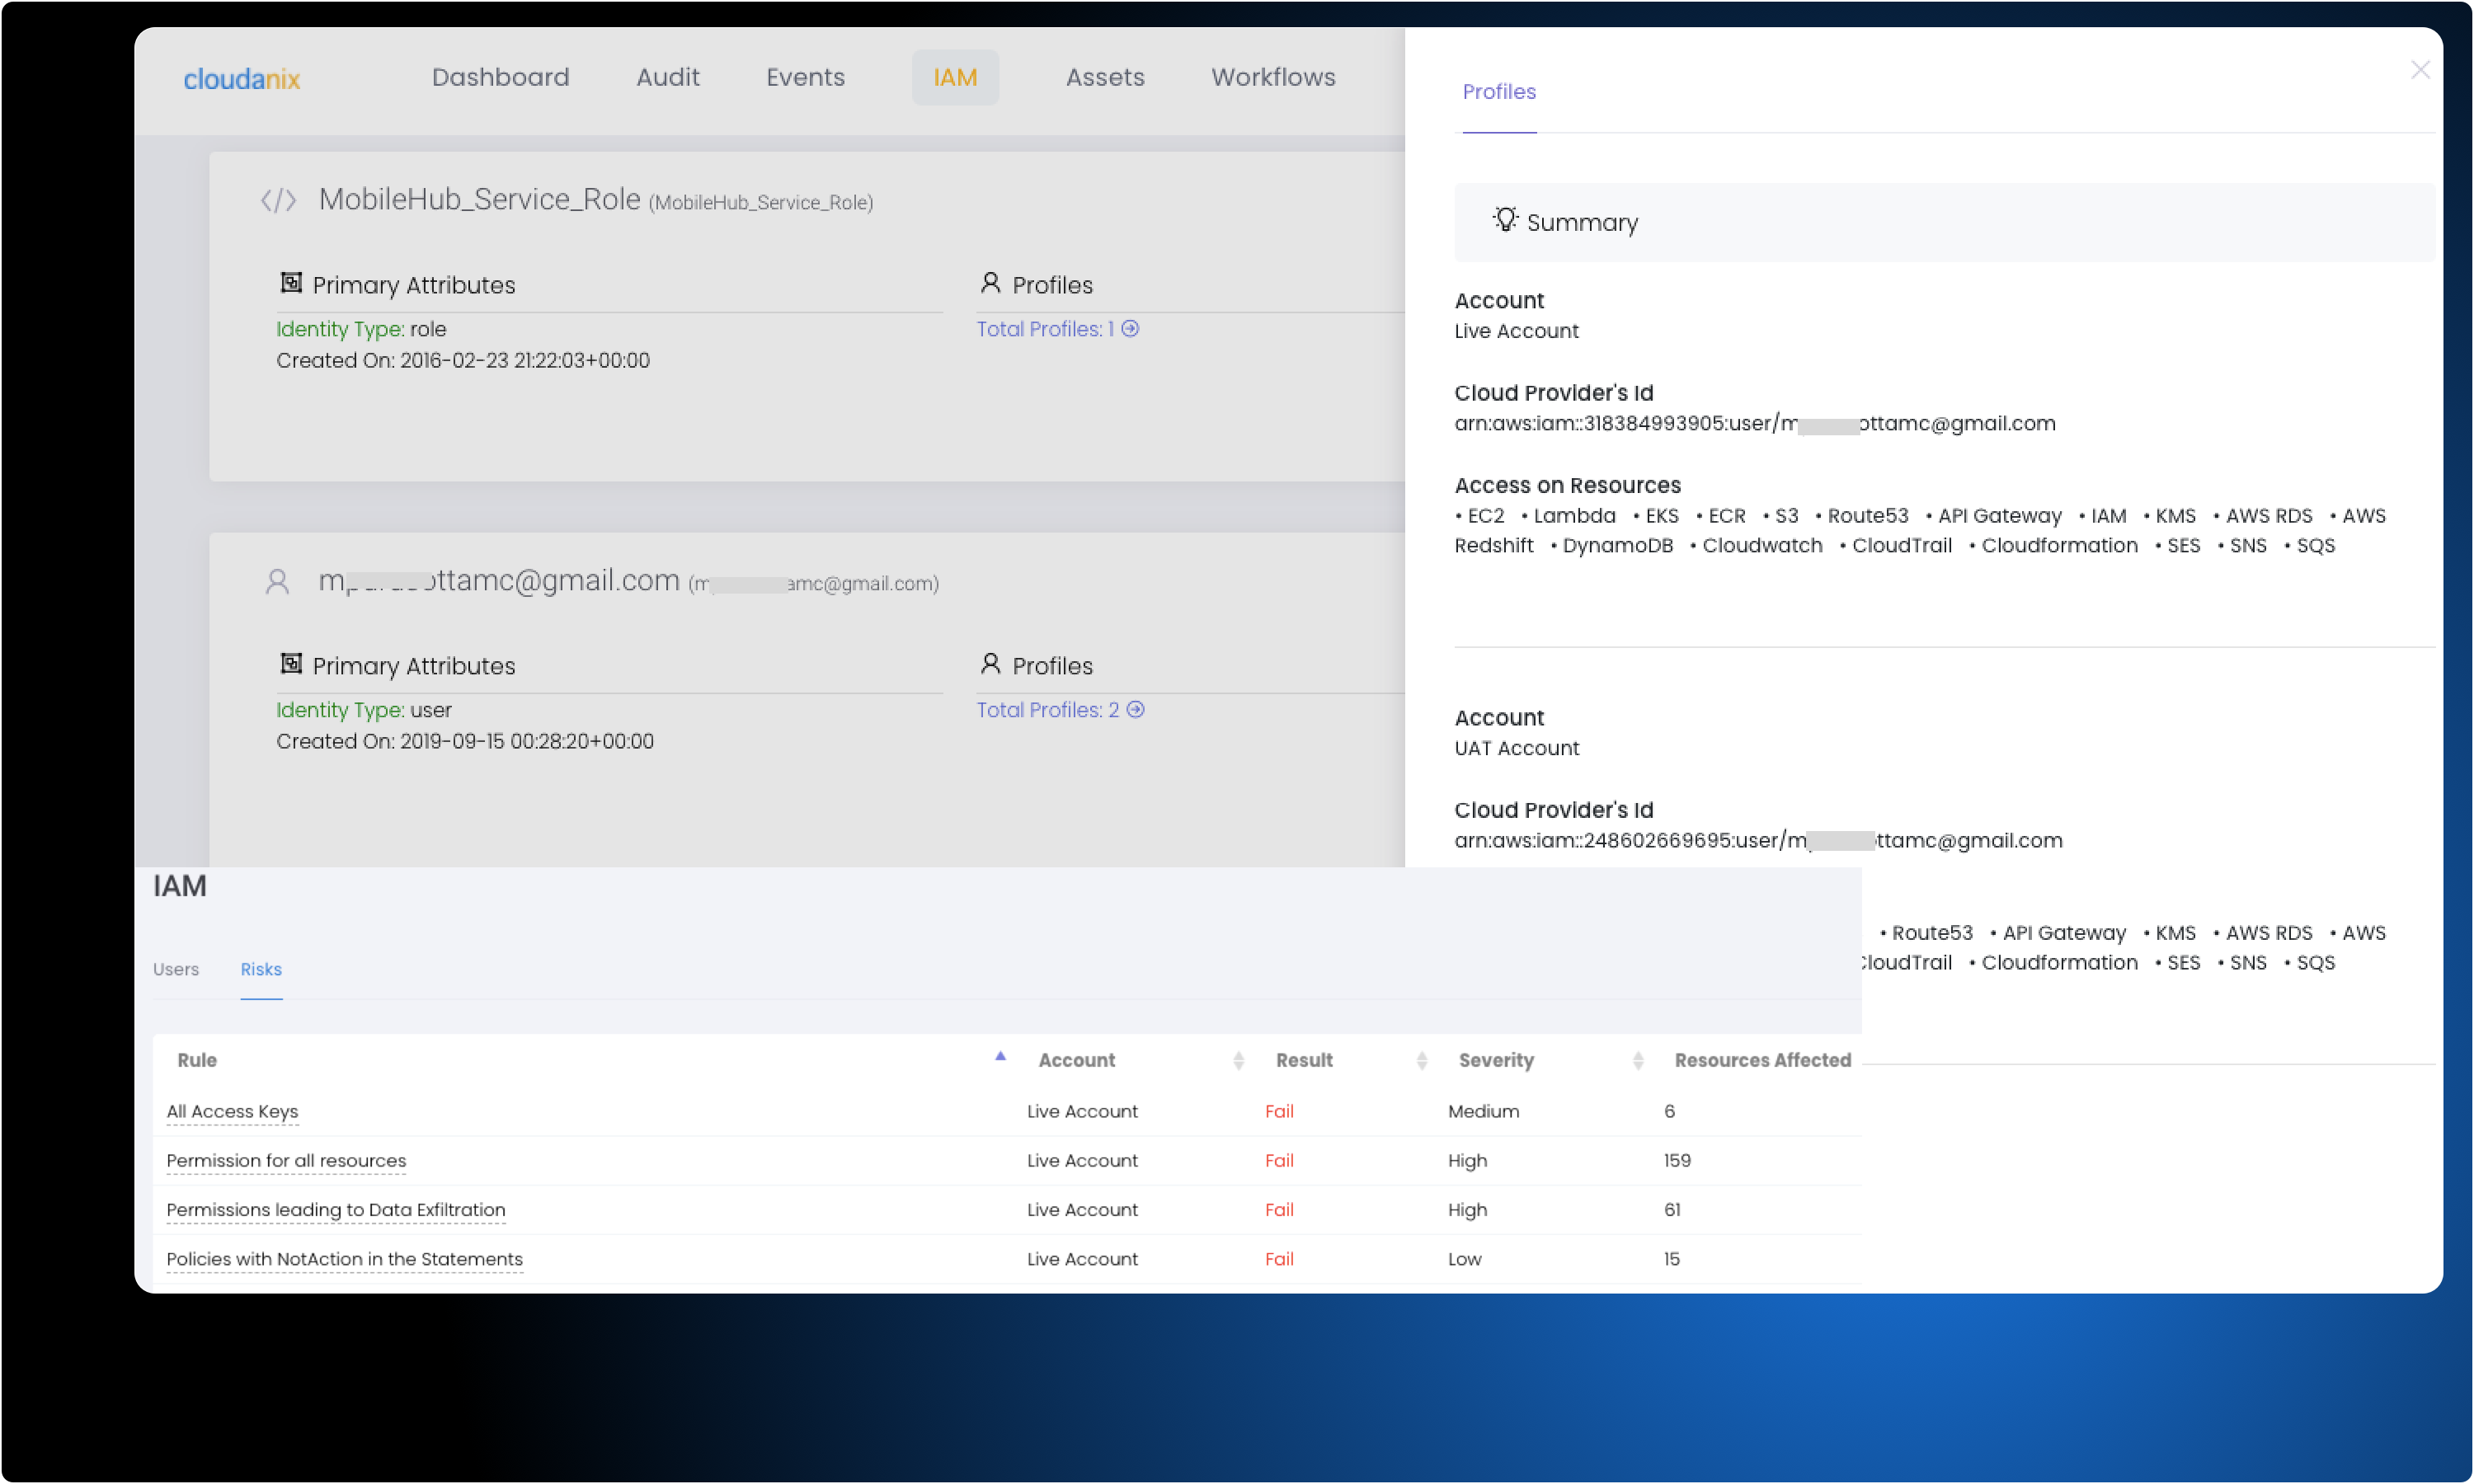Click the cloudanix logo
Screen dimensions: 2474x1484
(x=241, y=79)
